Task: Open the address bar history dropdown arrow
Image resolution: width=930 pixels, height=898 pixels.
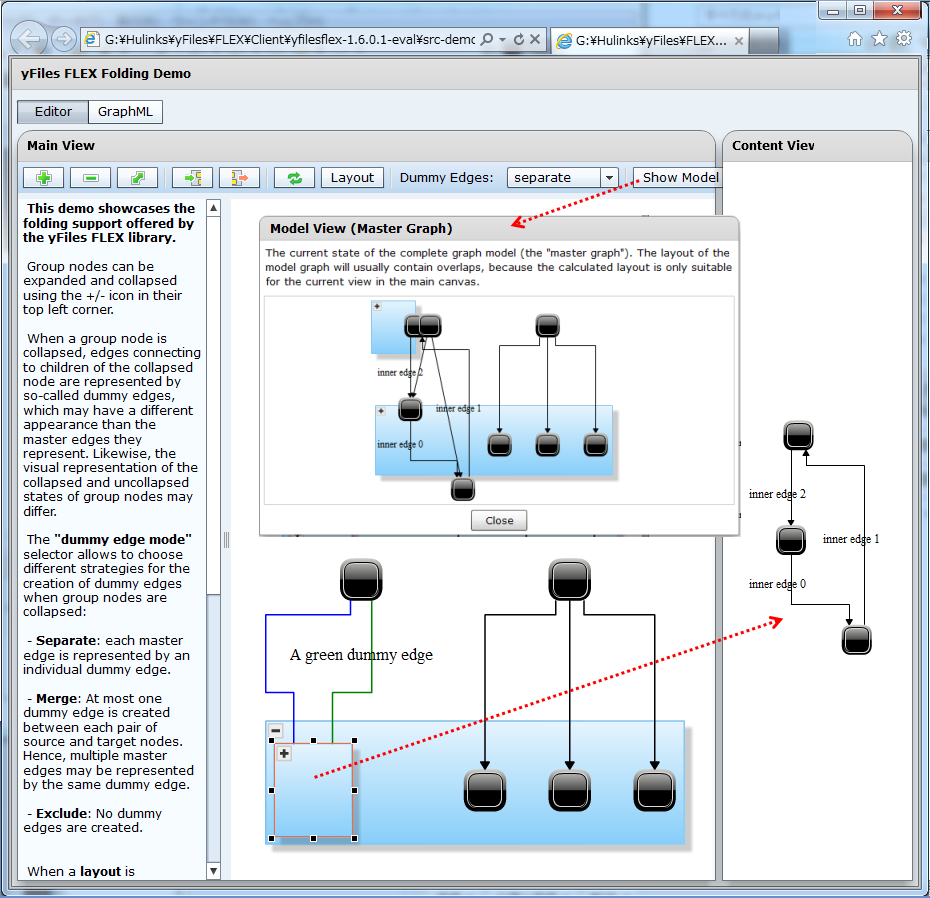Action: point(502,40)
